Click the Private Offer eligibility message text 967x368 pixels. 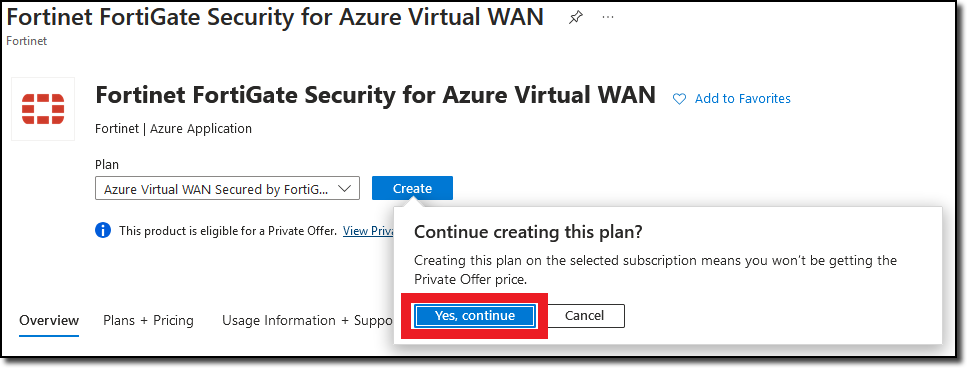click(228, 231)
